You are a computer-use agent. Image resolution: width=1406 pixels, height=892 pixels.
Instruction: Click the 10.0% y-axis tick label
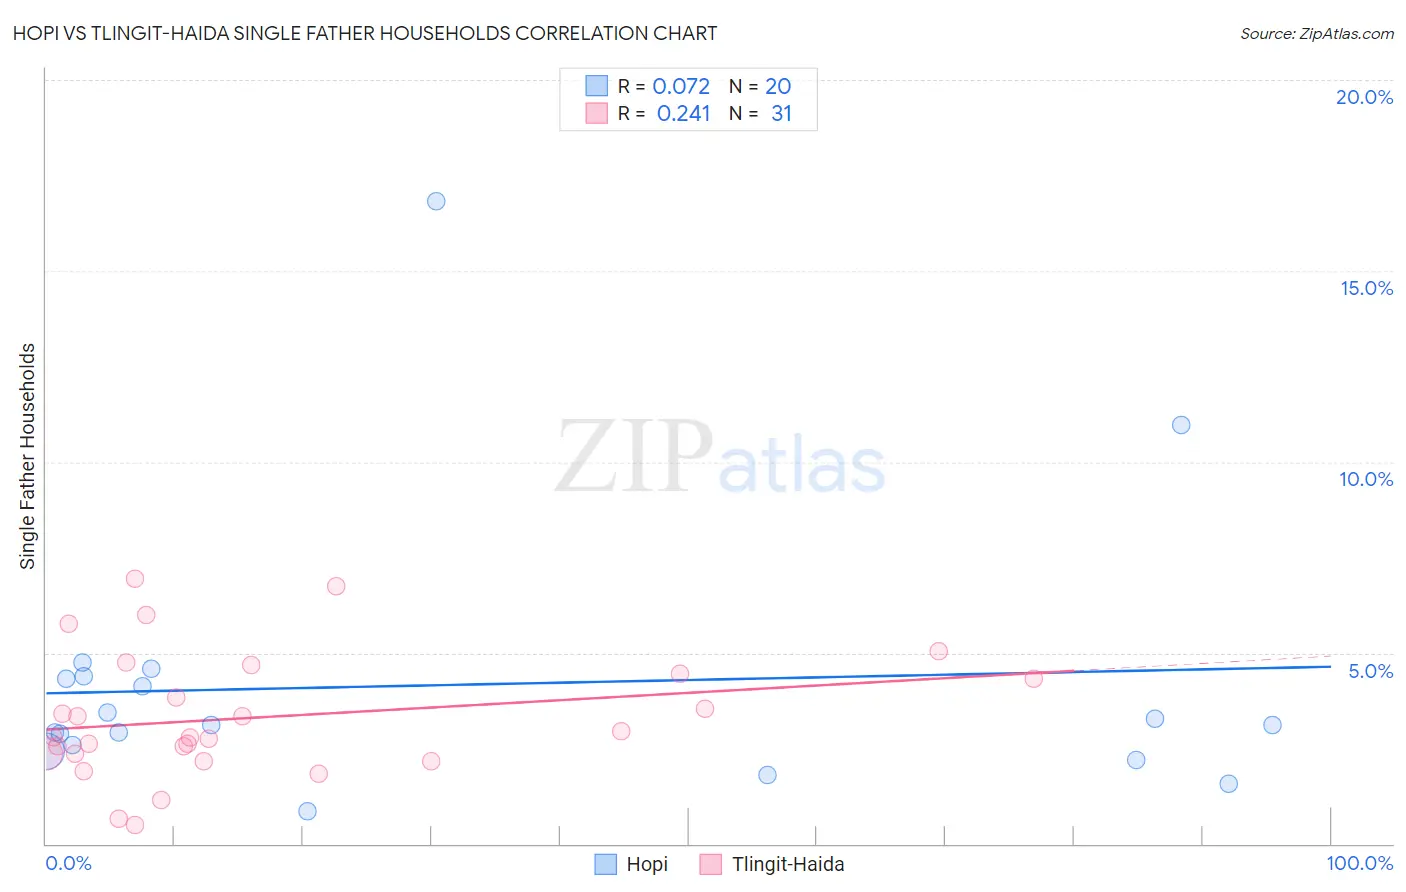1366,479
